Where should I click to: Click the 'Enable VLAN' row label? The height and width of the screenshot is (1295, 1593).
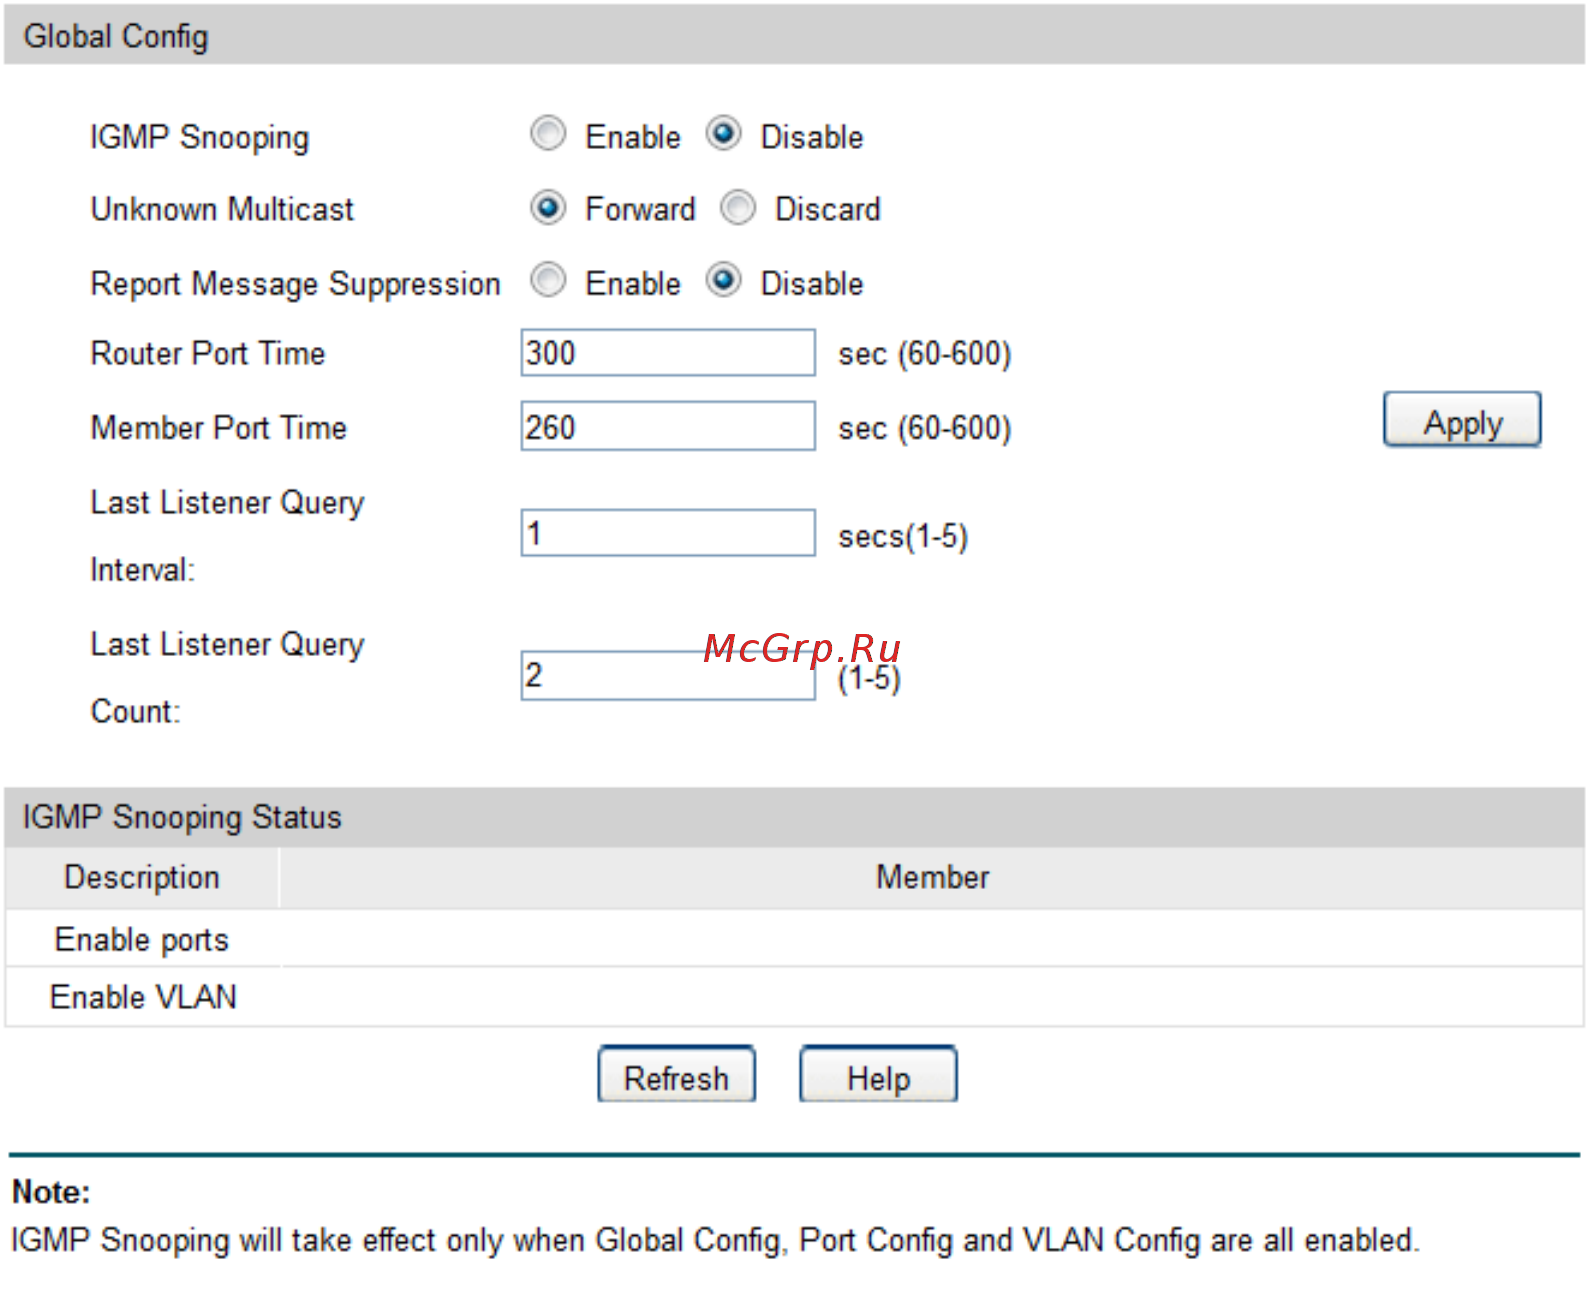click(x=143, y=997)
